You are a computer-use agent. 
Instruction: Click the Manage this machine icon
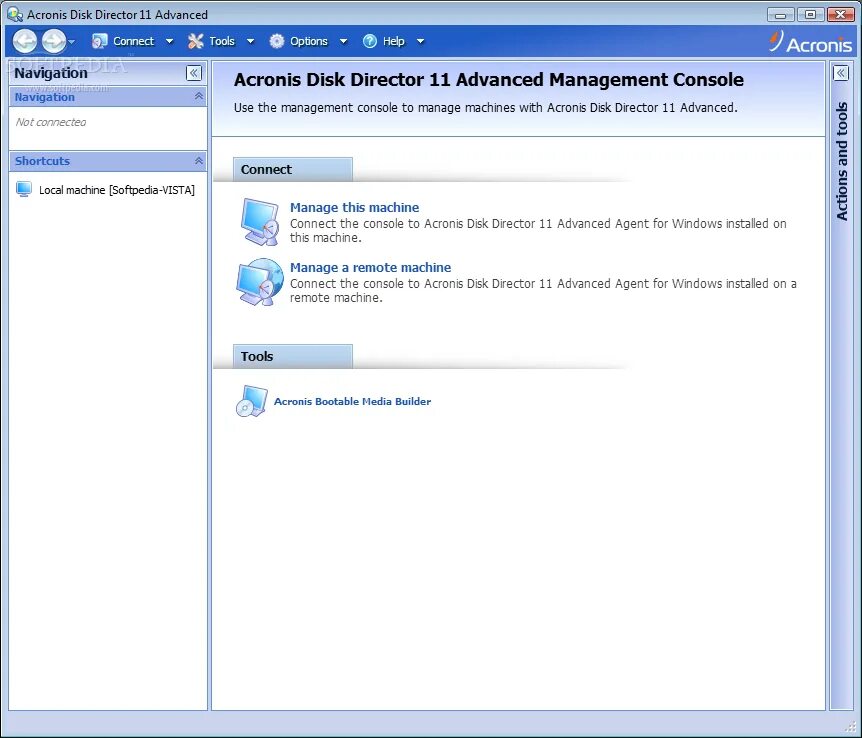(260, 222)
